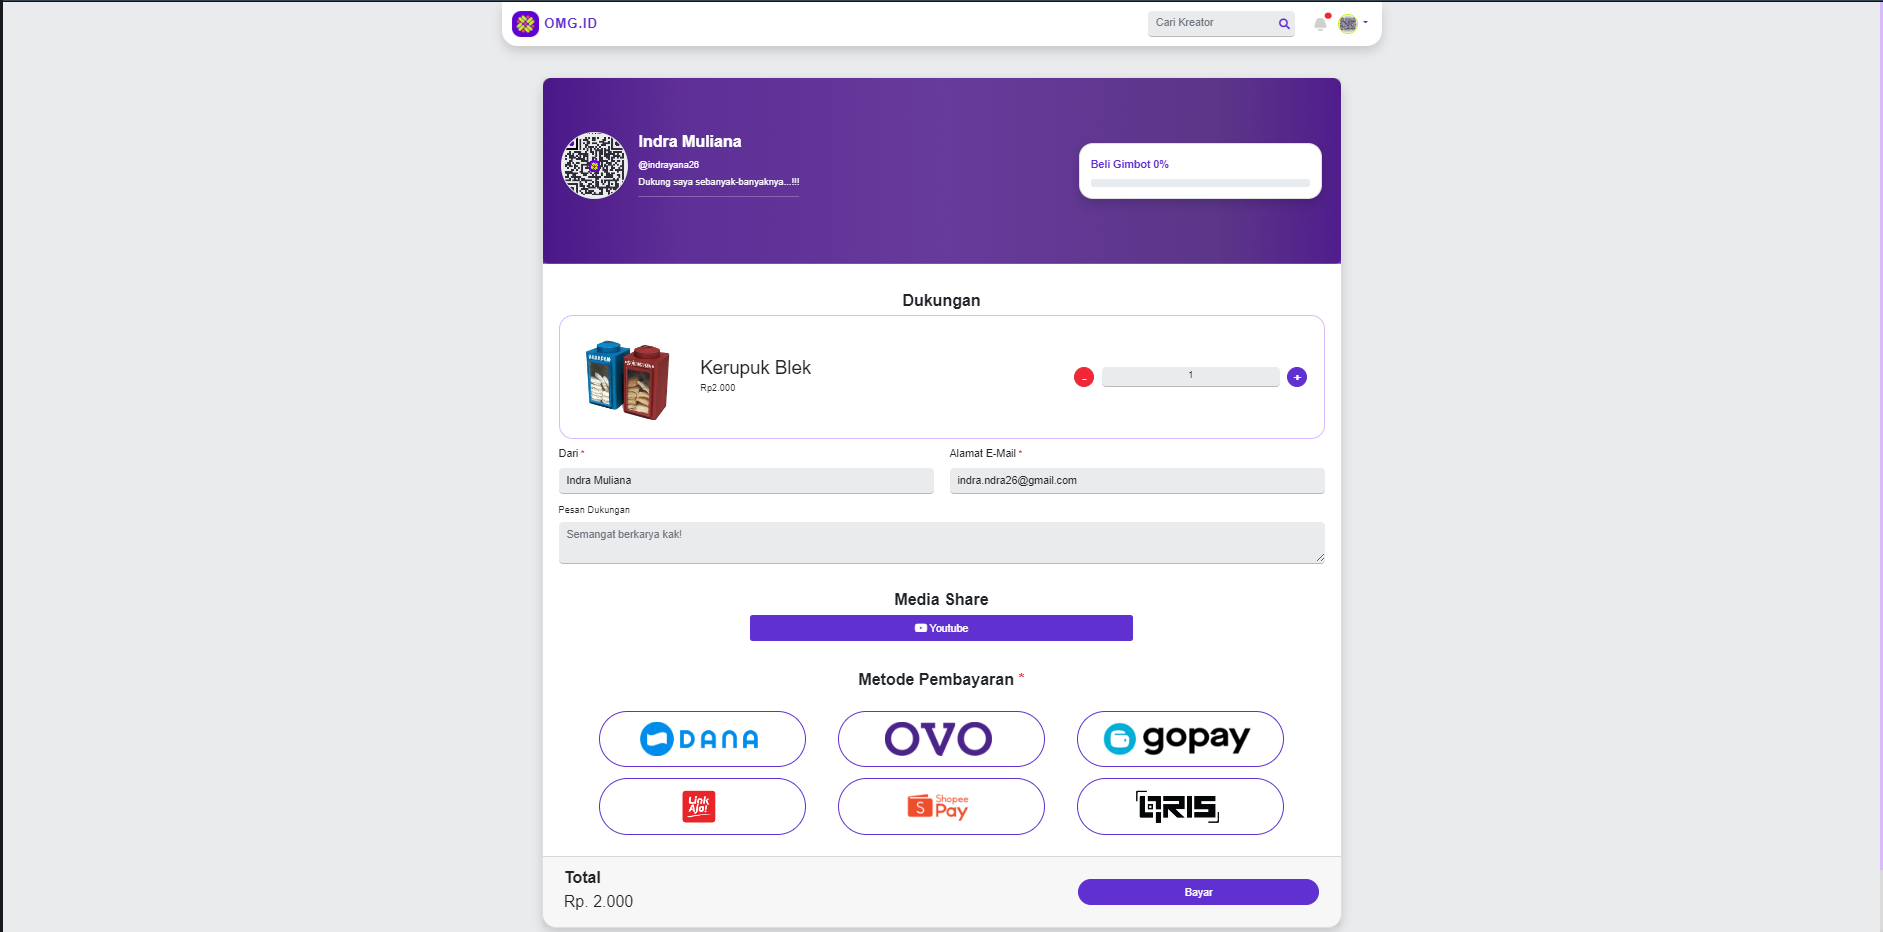Click the OMG.ID logo

pyautogui.click(x=555, y=23)
